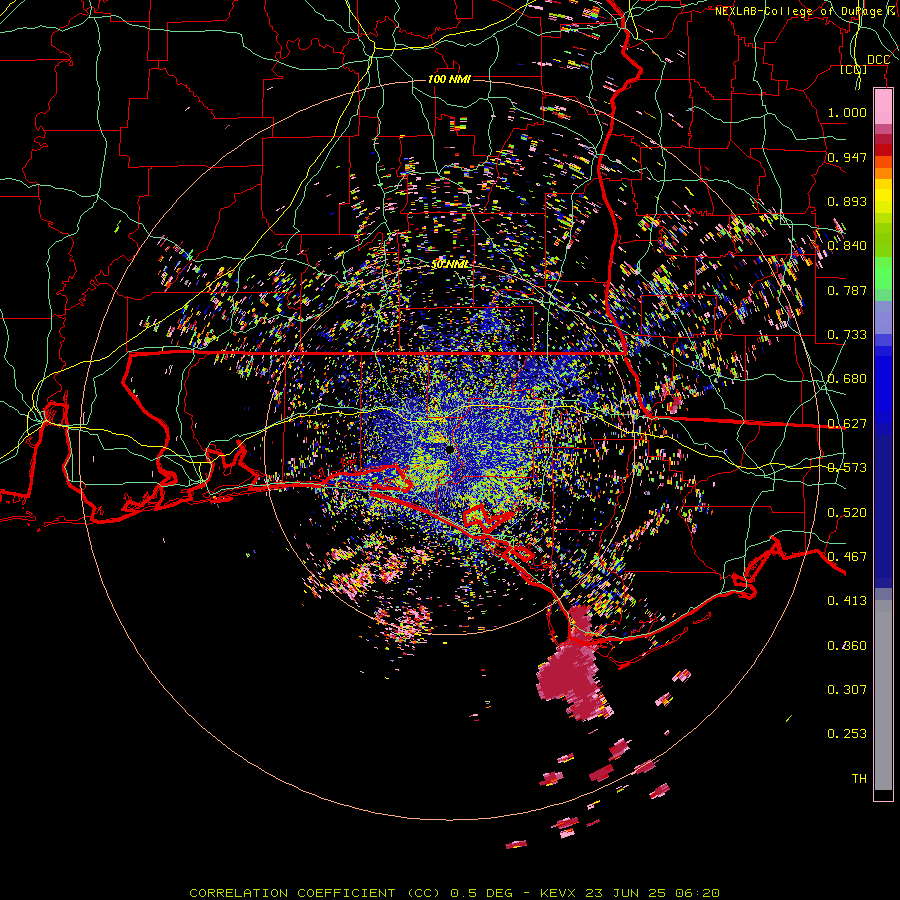Click the [CC] units label above the color bar
Viewport: 900px width, 900px height.
(x=854, y=70)
